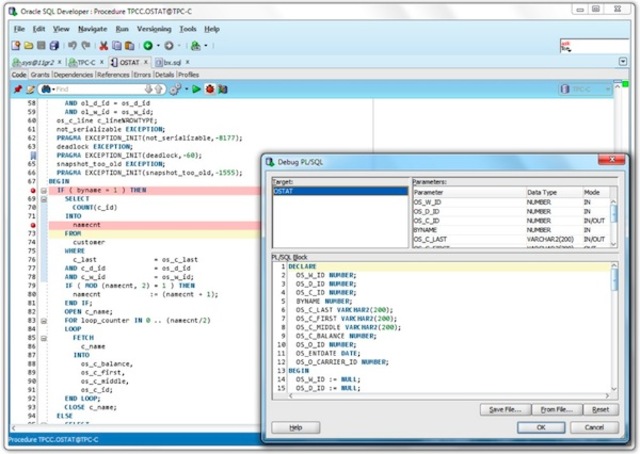Click the Reset button
Viewport: 640px width, 454px height.
coord(601,409)
